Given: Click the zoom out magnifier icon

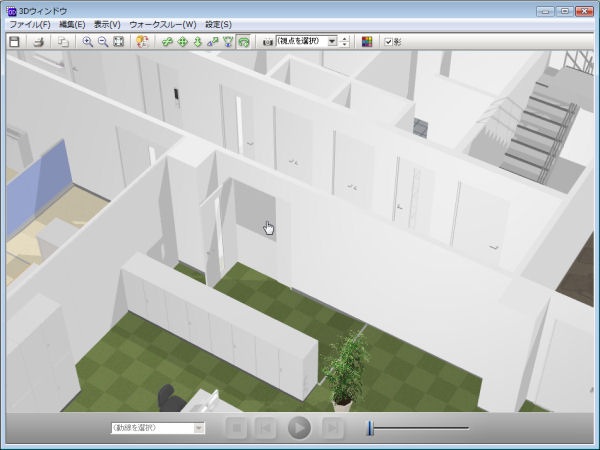Looking at the screenshot, I should [x=103, y=42].
